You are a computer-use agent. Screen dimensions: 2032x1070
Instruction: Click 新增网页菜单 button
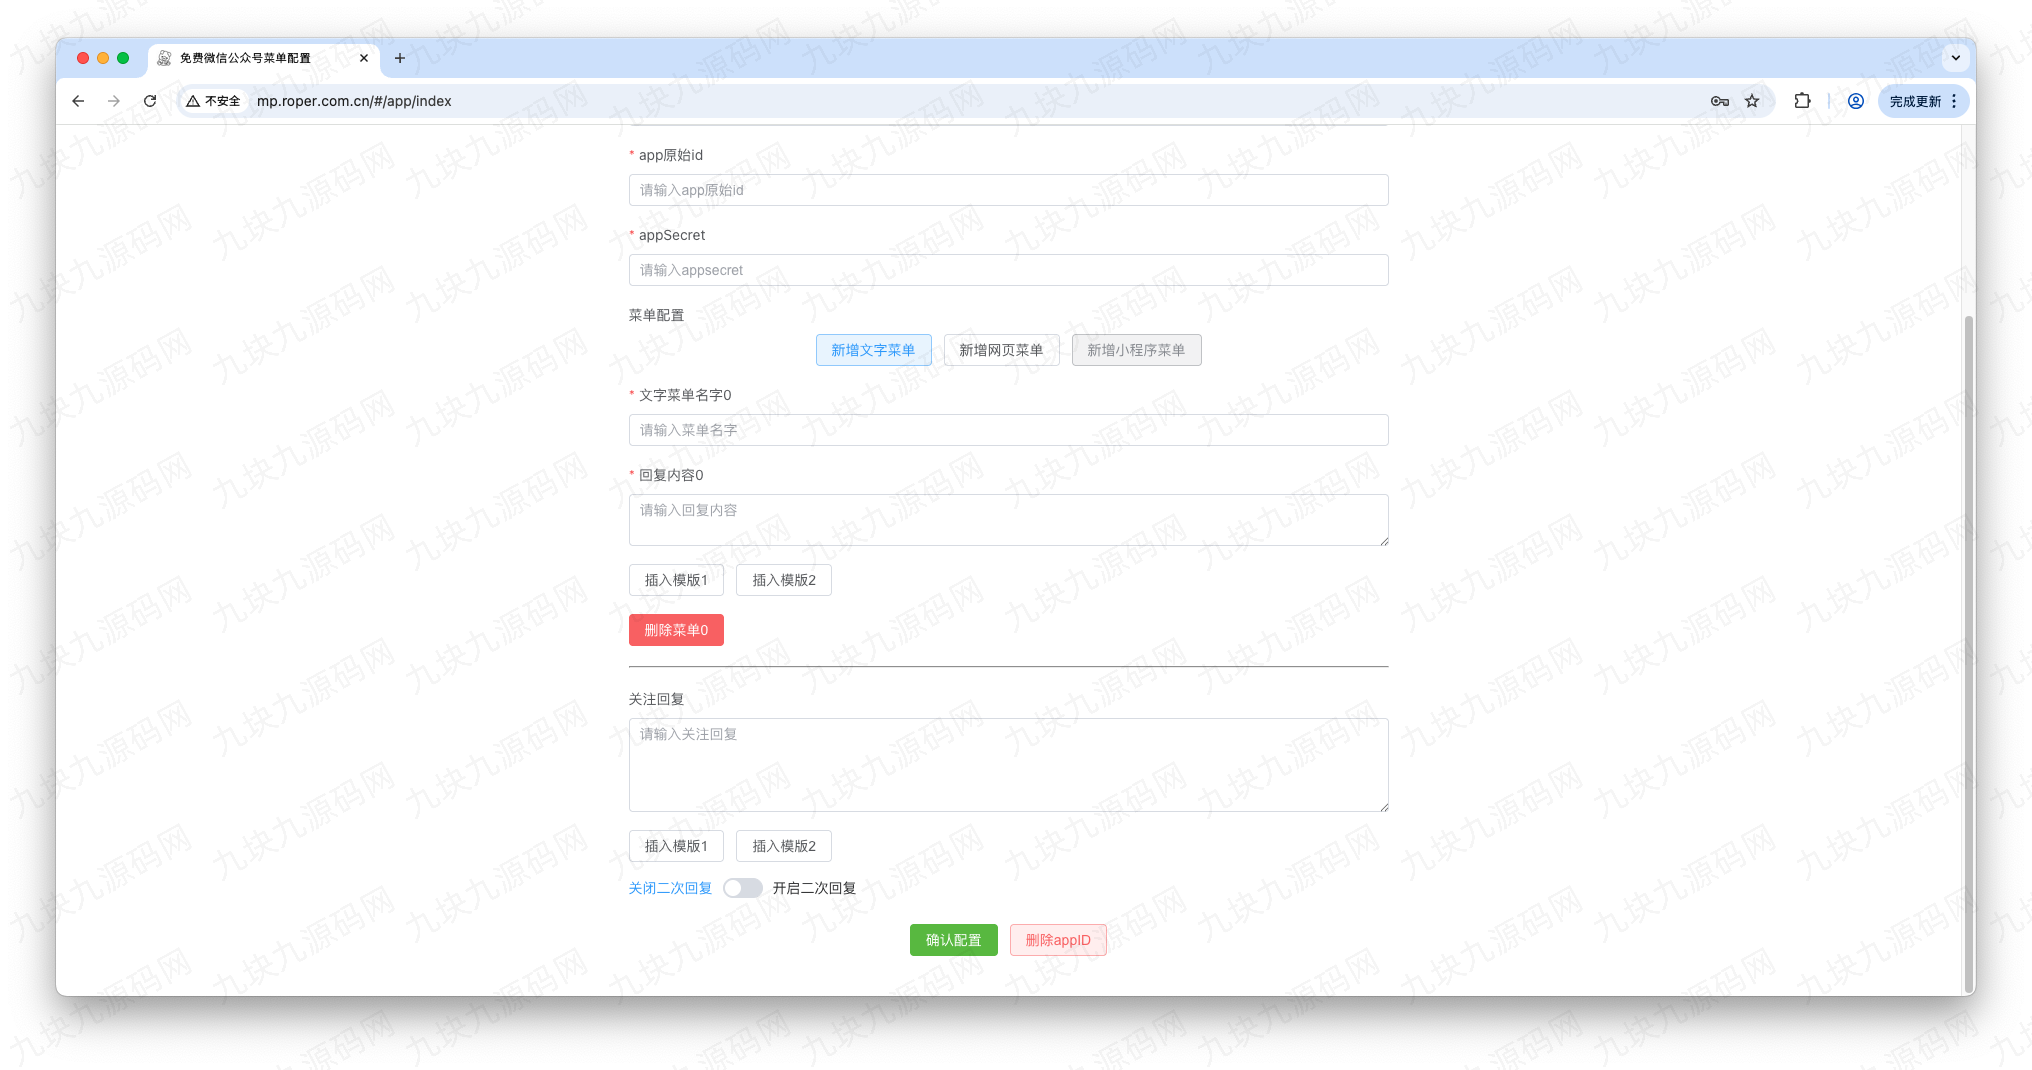[1001, 350]
